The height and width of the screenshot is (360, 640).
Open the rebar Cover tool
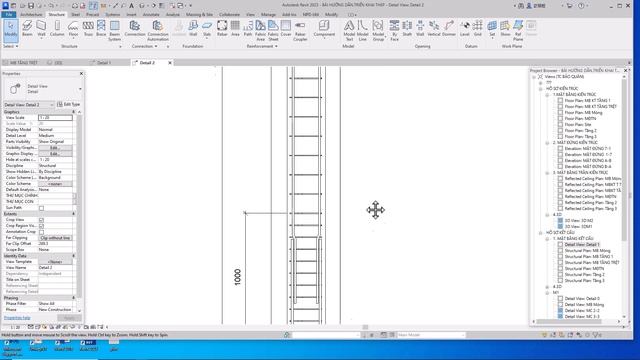tap(286, 29)
